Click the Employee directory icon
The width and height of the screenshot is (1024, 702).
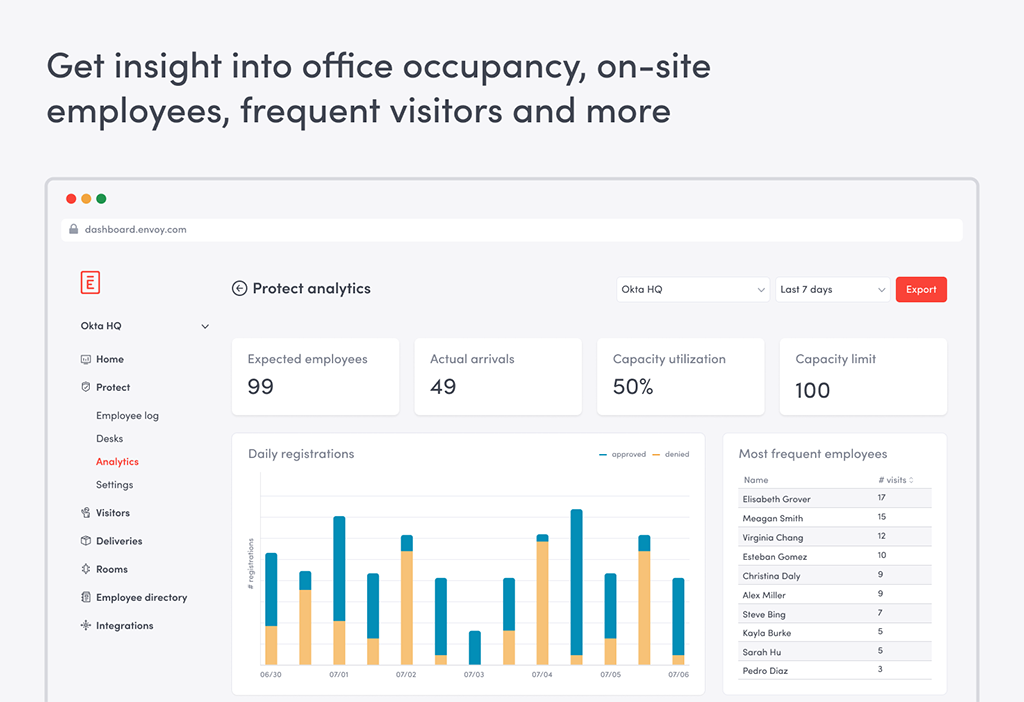(x=86, y=597)
